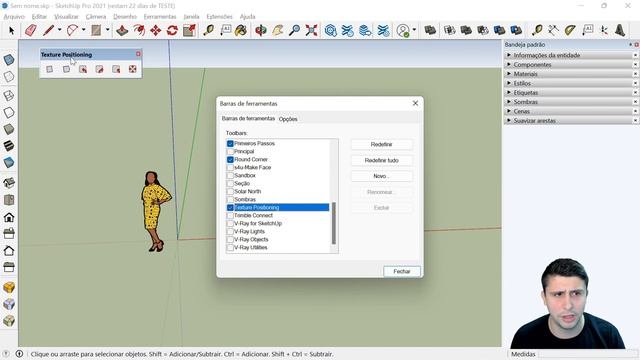Image resolution: width=640 pixels, height=360 pixels.
Task: Check the V-Ray for SketchUp checkbox
Action: point(230,223)
